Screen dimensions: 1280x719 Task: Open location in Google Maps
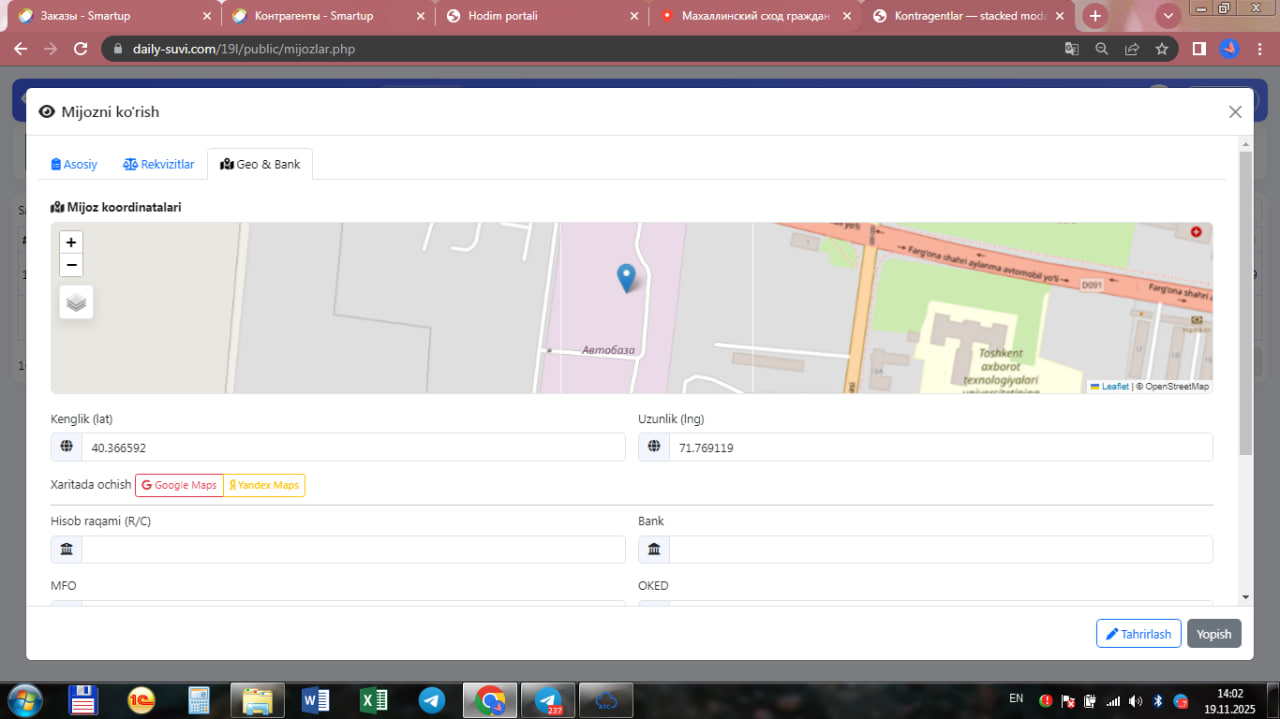pos(179,485)
